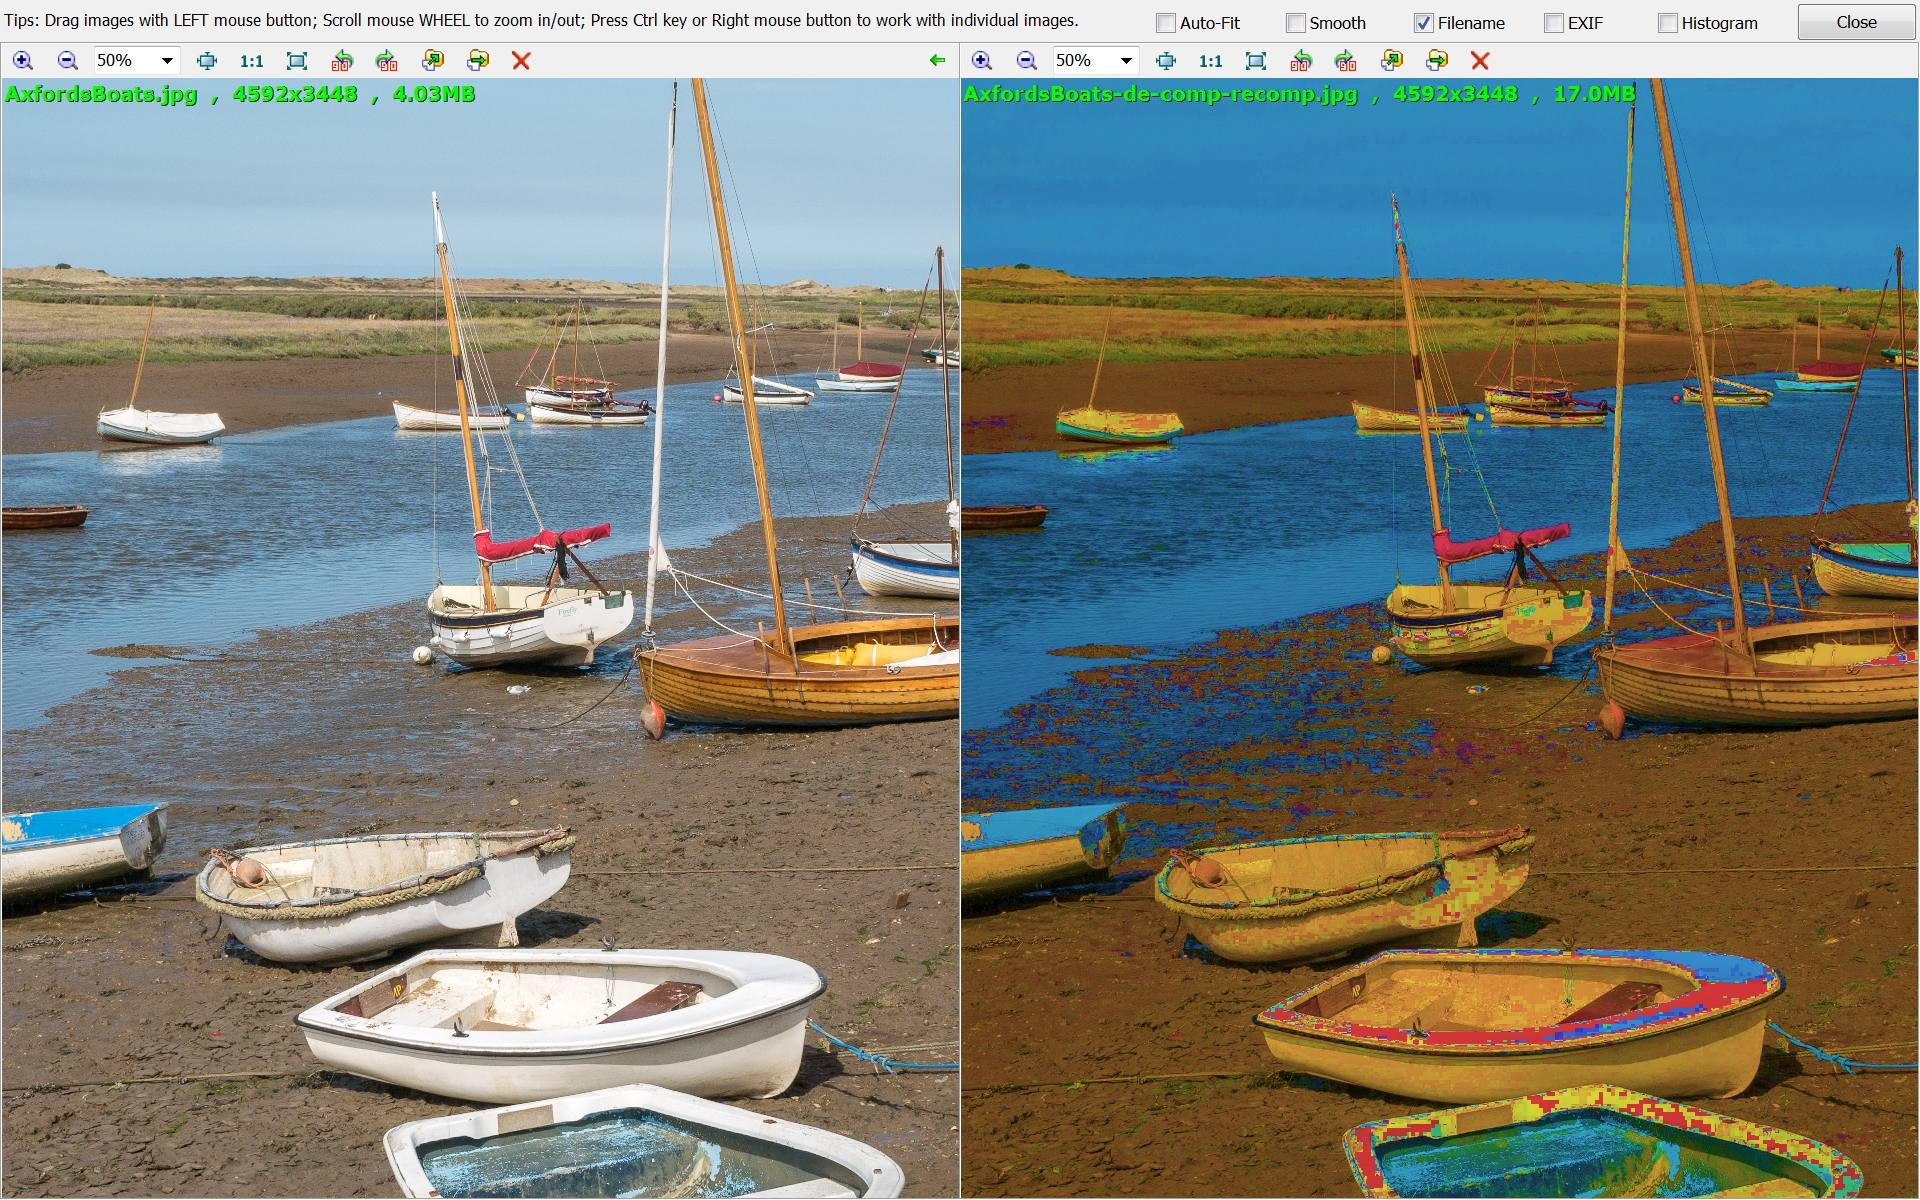Rotate left image counter-clockwise
The height and width of the screenshot is (1200, 1920).
[342, 61]
